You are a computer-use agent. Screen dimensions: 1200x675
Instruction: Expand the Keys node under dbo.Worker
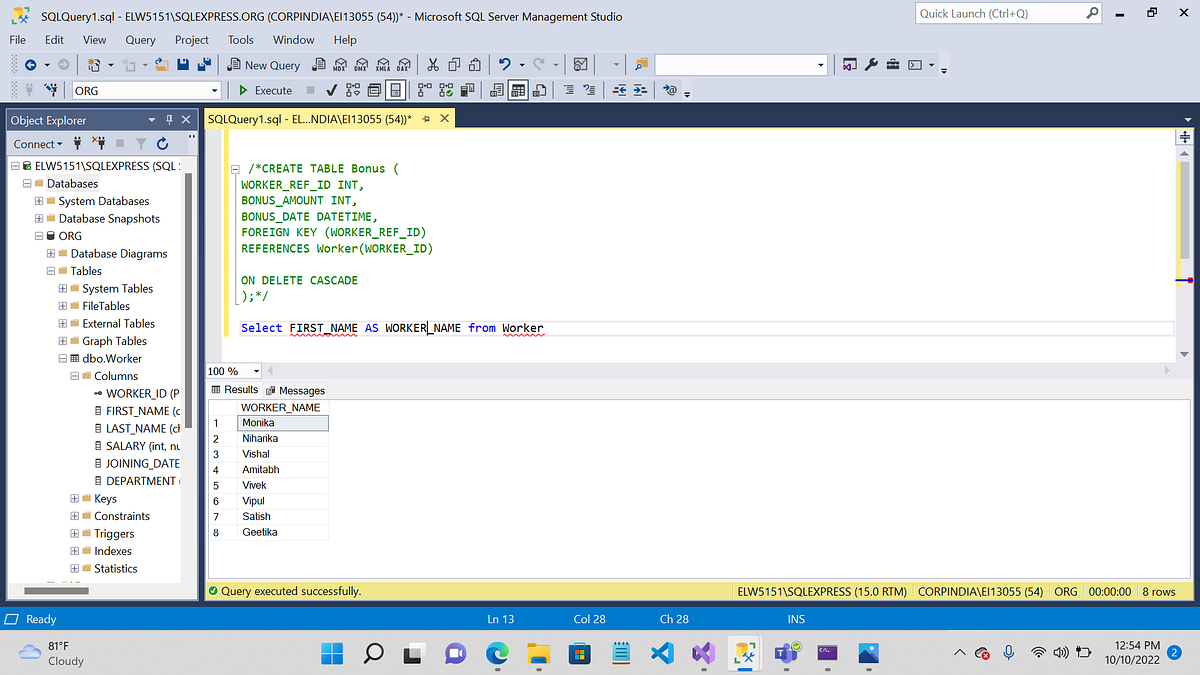pos(72,498)
